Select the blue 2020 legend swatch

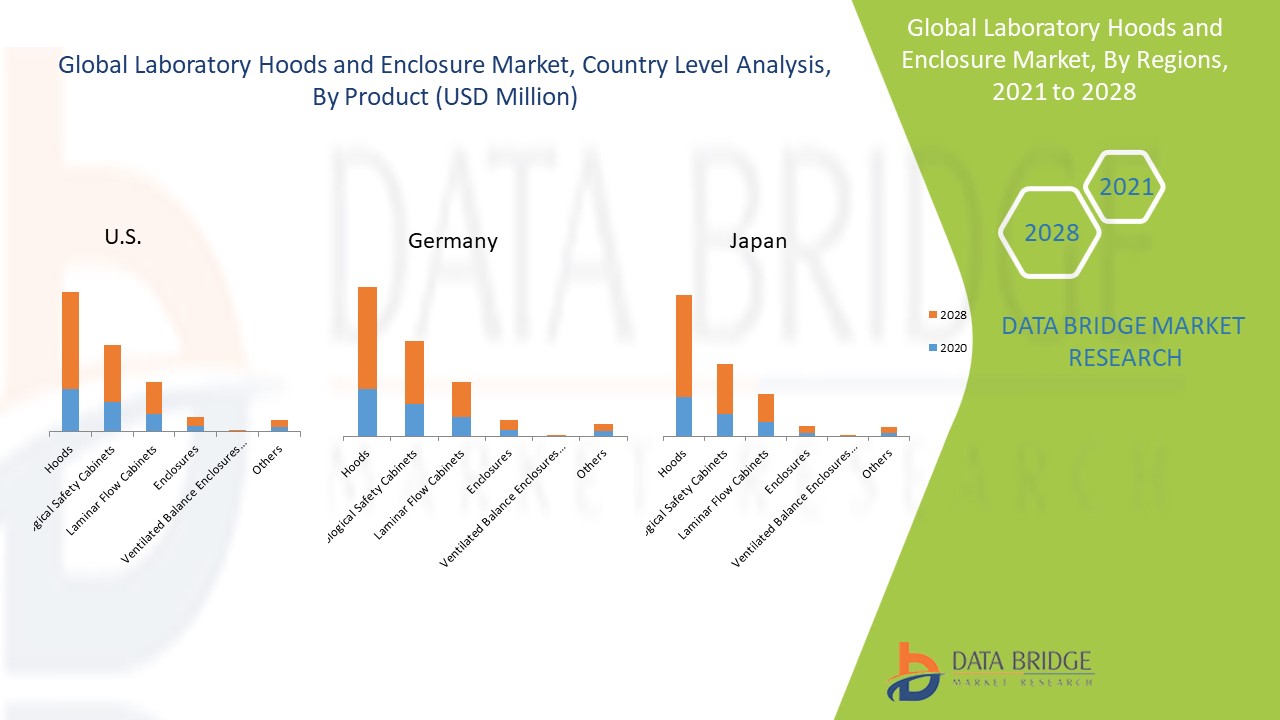(933, 348)
